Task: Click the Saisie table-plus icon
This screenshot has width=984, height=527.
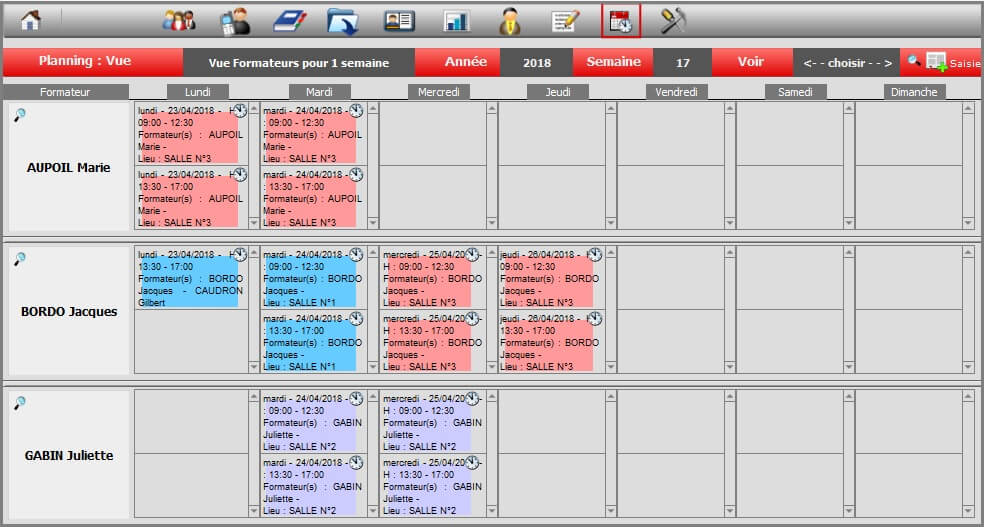Action: 936,61
